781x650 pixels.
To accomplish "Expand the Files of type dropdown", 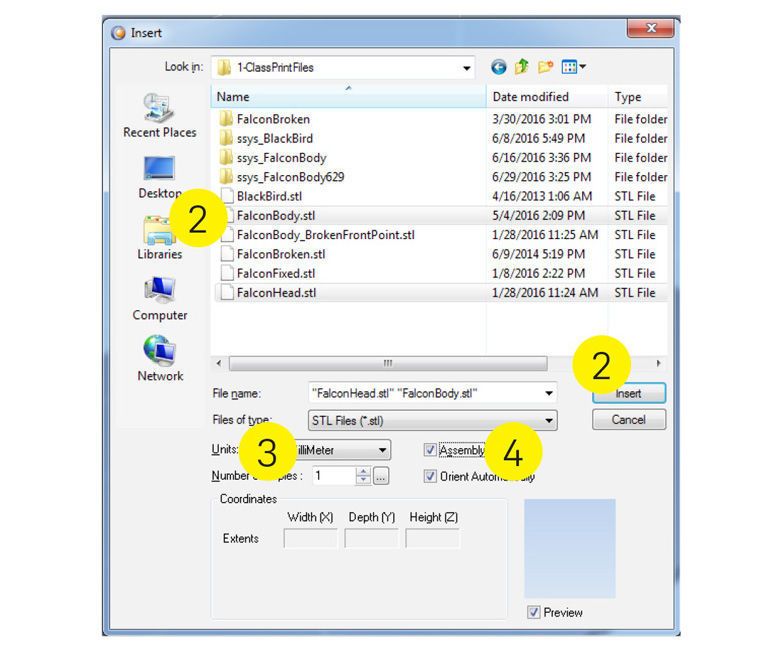I will (x=549, y=421).
